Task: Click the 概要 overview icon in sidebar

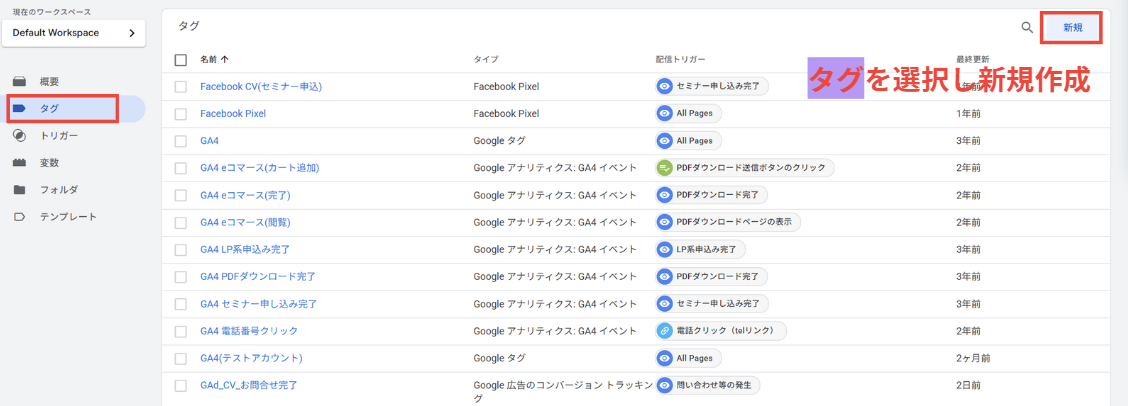Action: (19, 81)
